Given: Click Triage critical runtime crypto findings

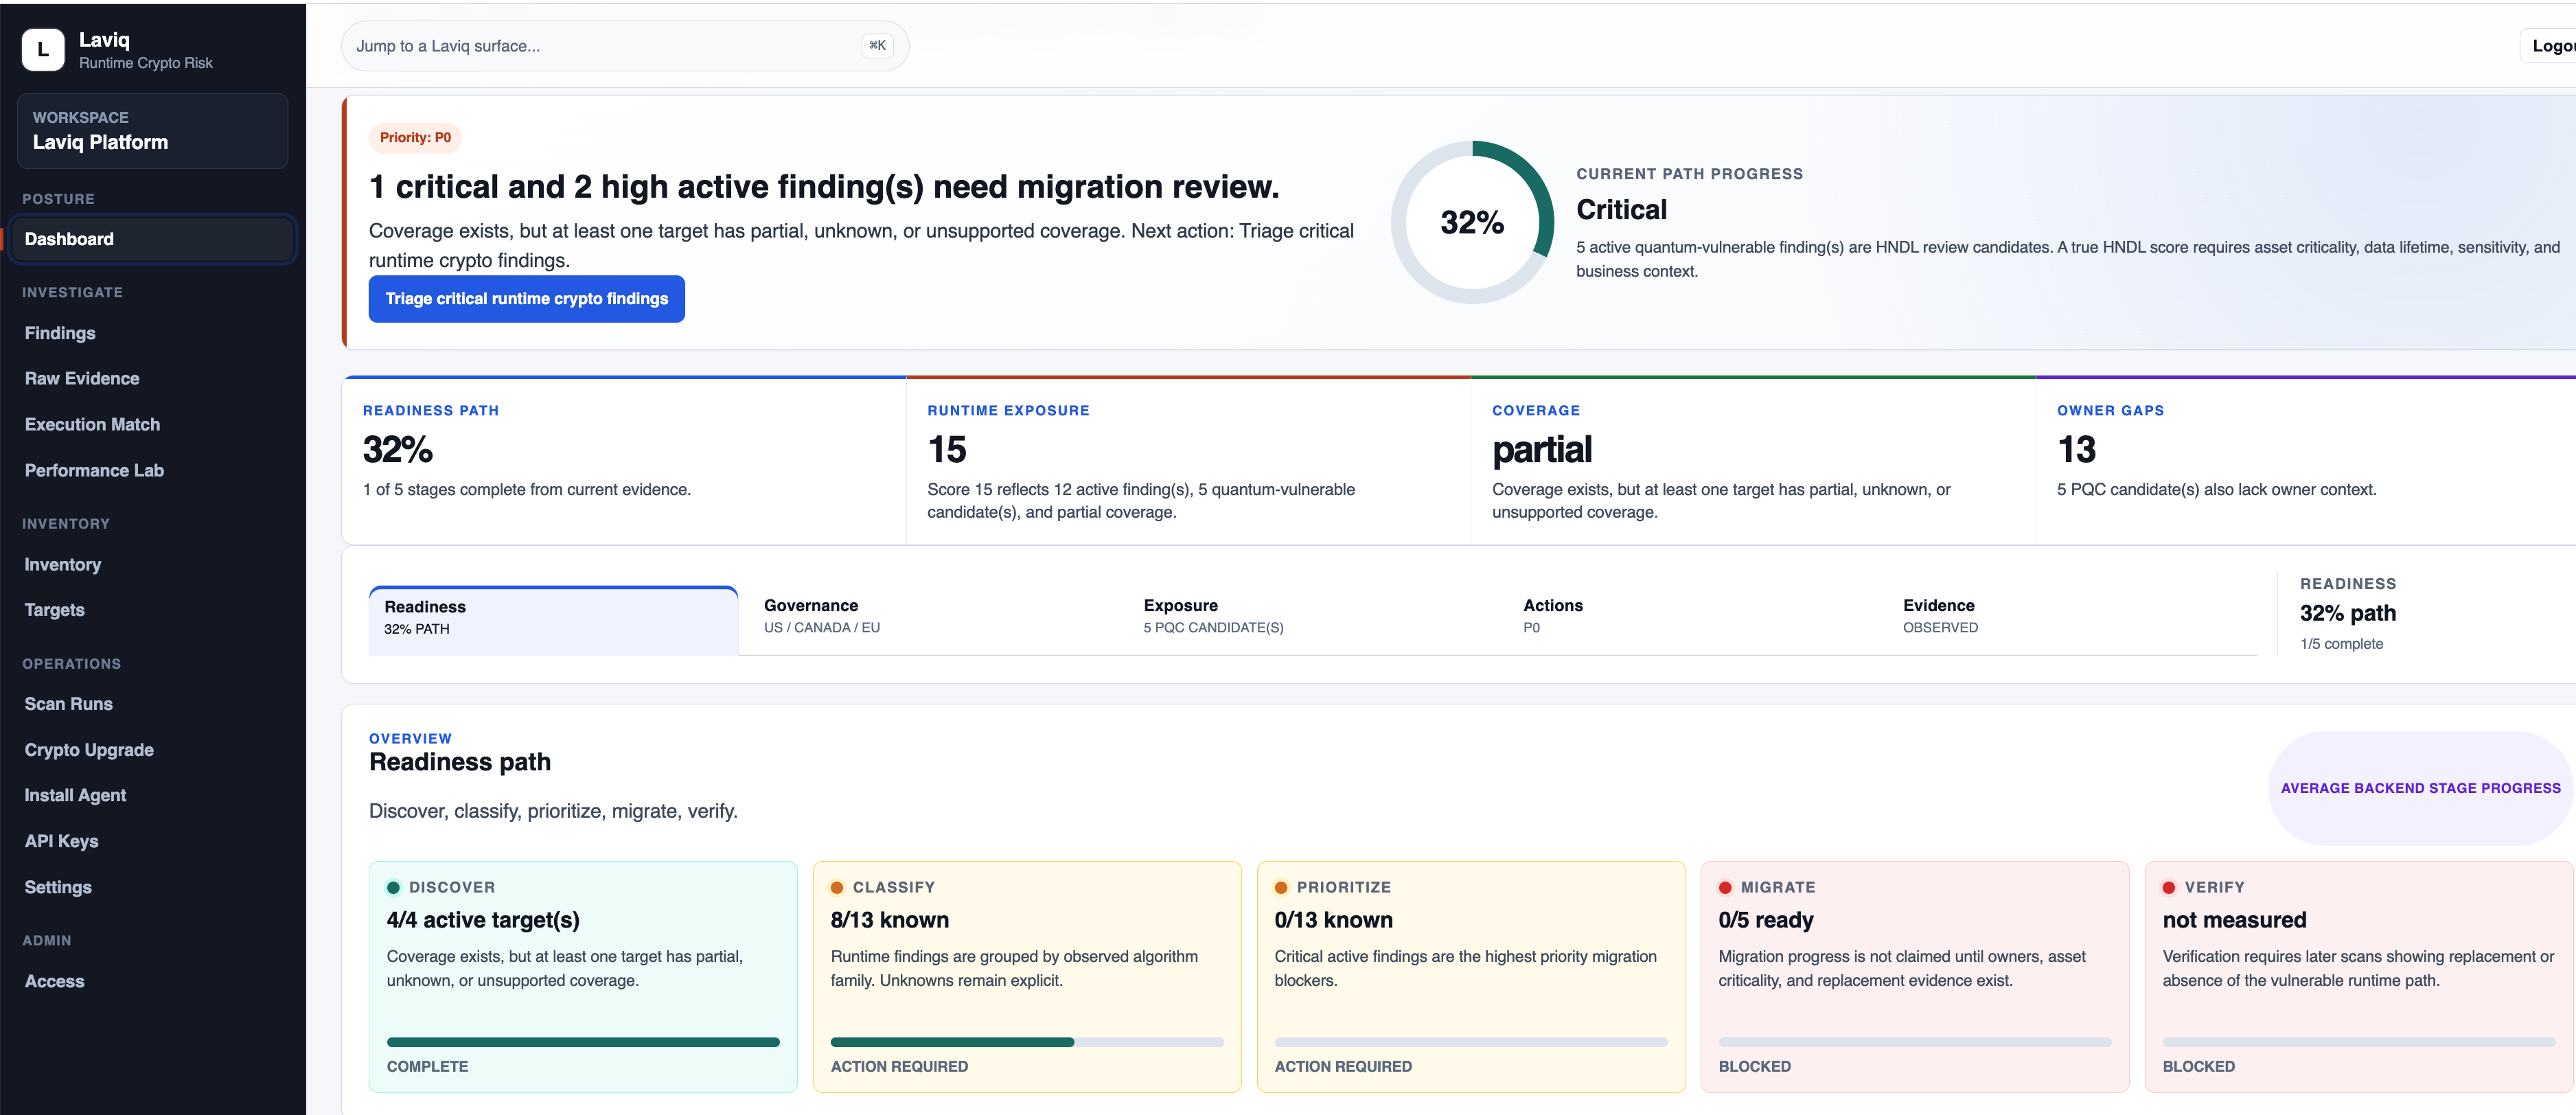Looking at the screenshot, I should 527,299.
